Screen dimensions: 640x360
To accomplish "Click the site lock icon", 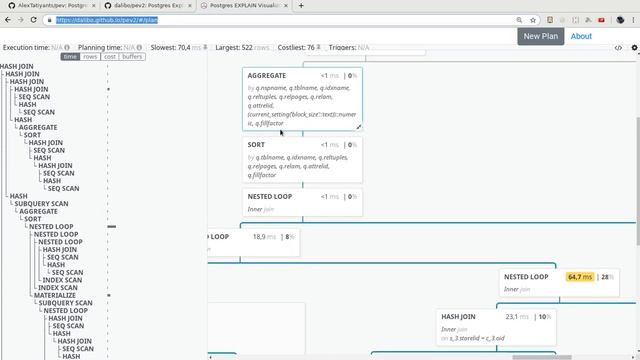I will coord(49,20).
